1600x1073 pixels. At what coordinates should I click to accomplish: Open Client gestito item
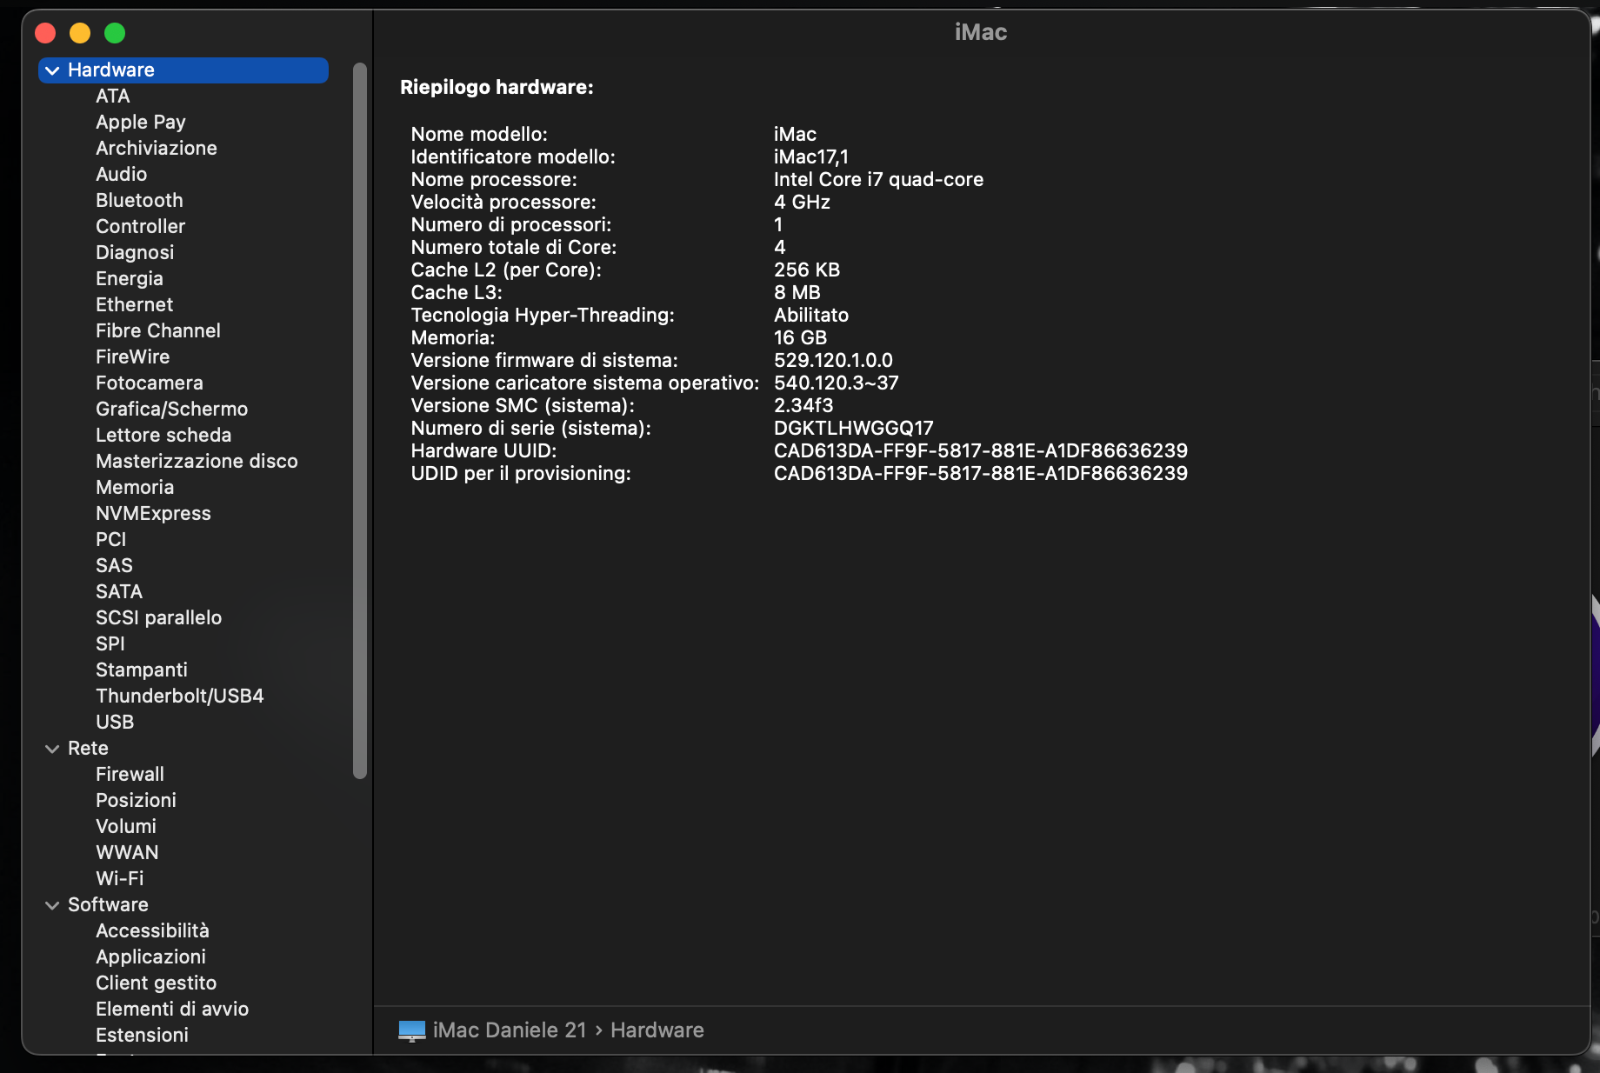click(156, 983)
